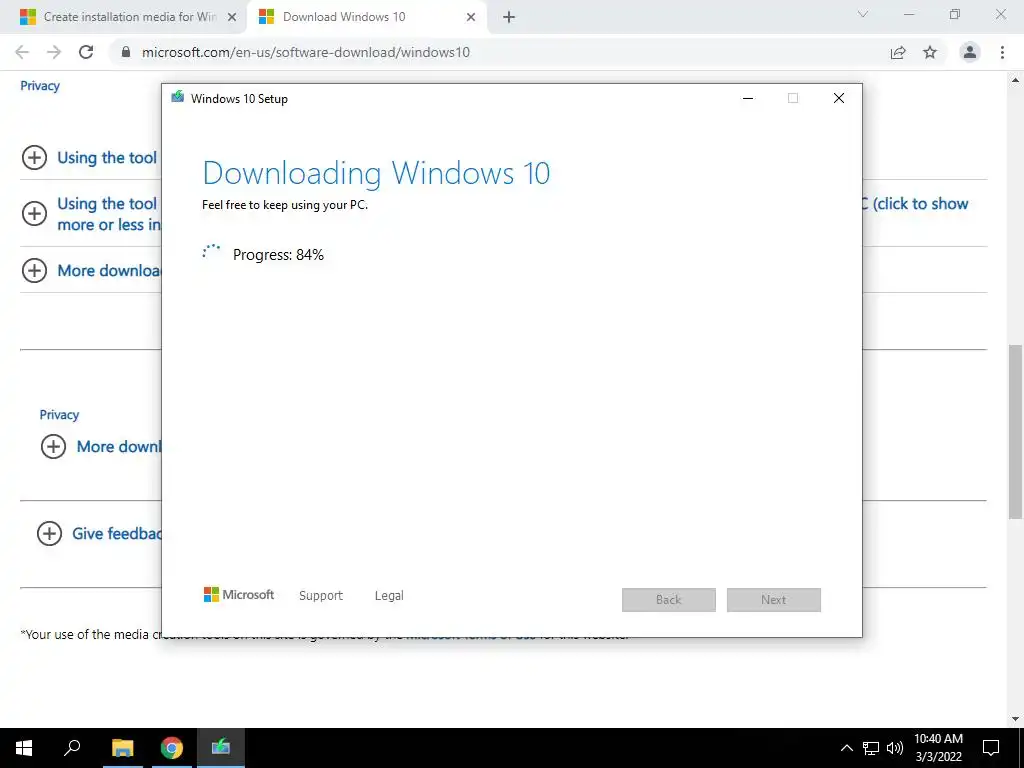Open the Chrome profile avatar

970,52
